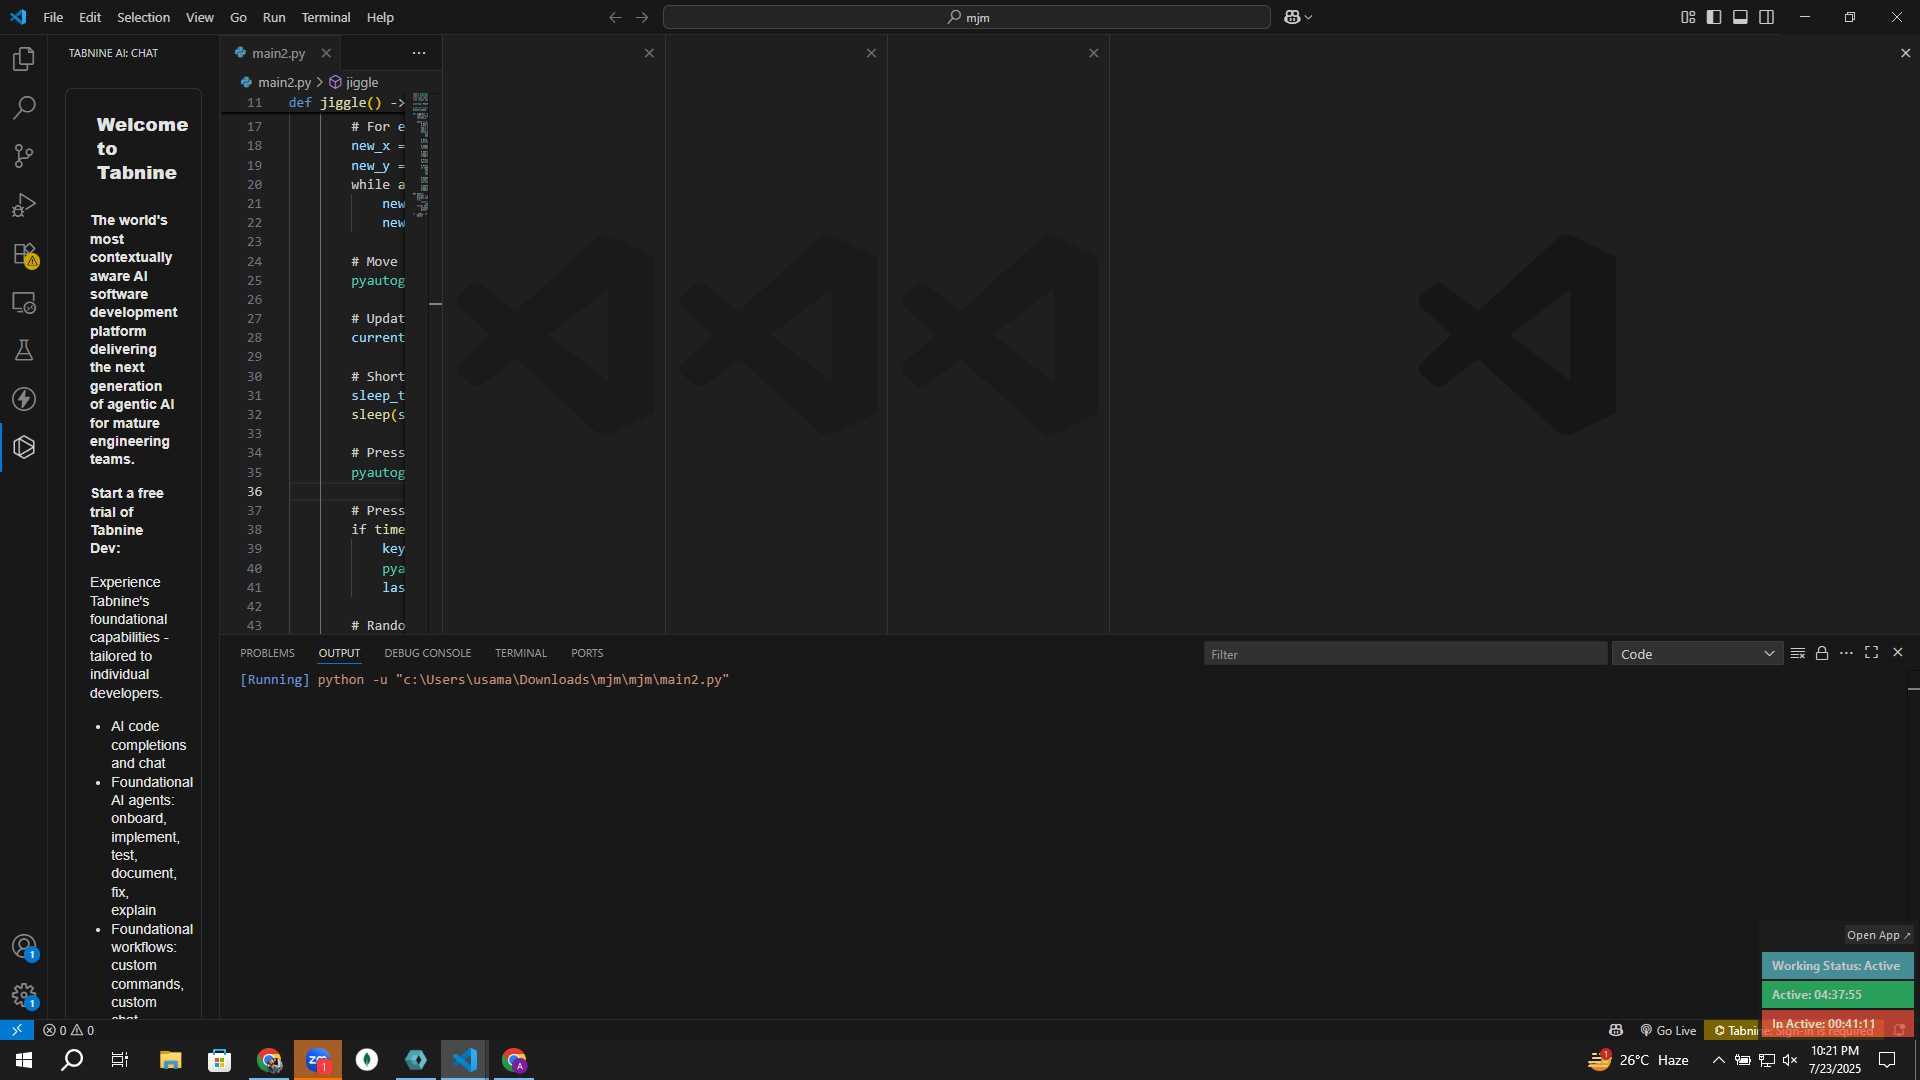The height and width of the screenshot is (1080, 1920).
Task: Open the Source Control view
Action: pyautogui.click(x=24, y=156)
